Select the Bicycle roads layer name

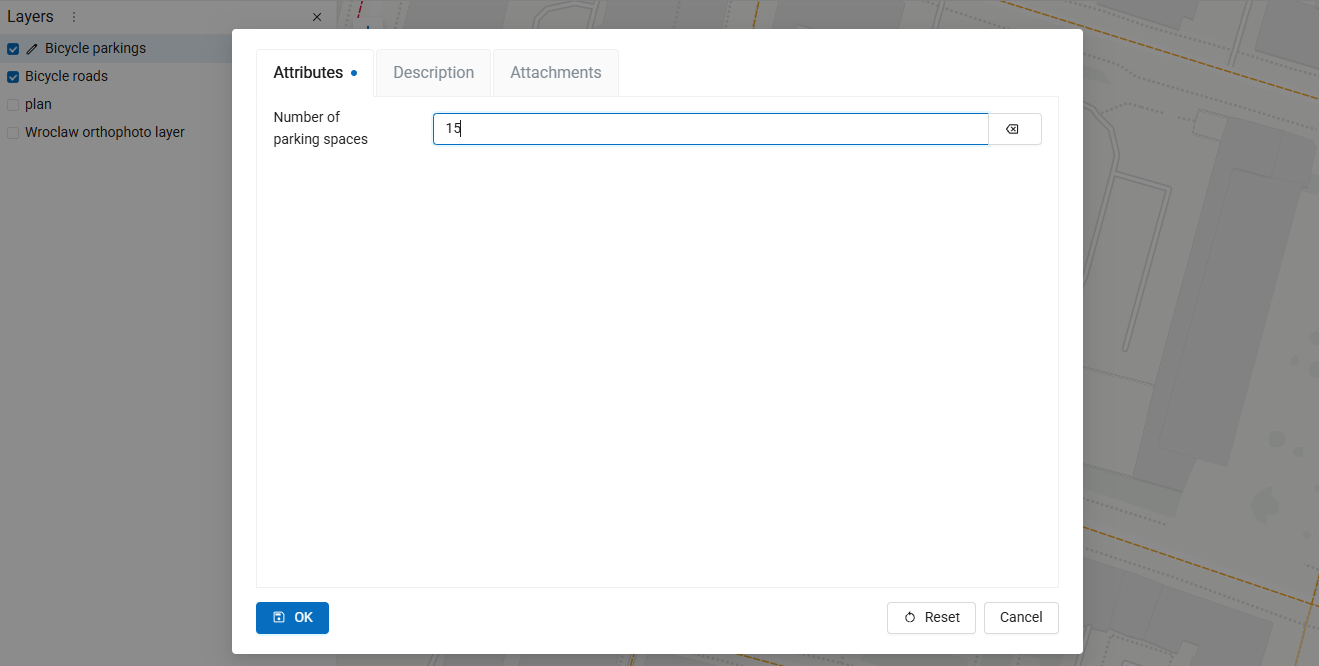click(x=66, y=77)
